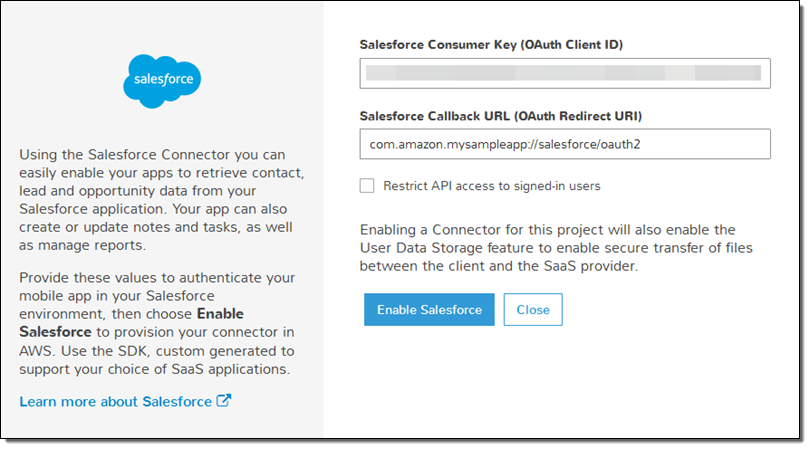The image size is (810, 449).
Task: Enable the Restrict API access checkbox
Action: [367, 185]
